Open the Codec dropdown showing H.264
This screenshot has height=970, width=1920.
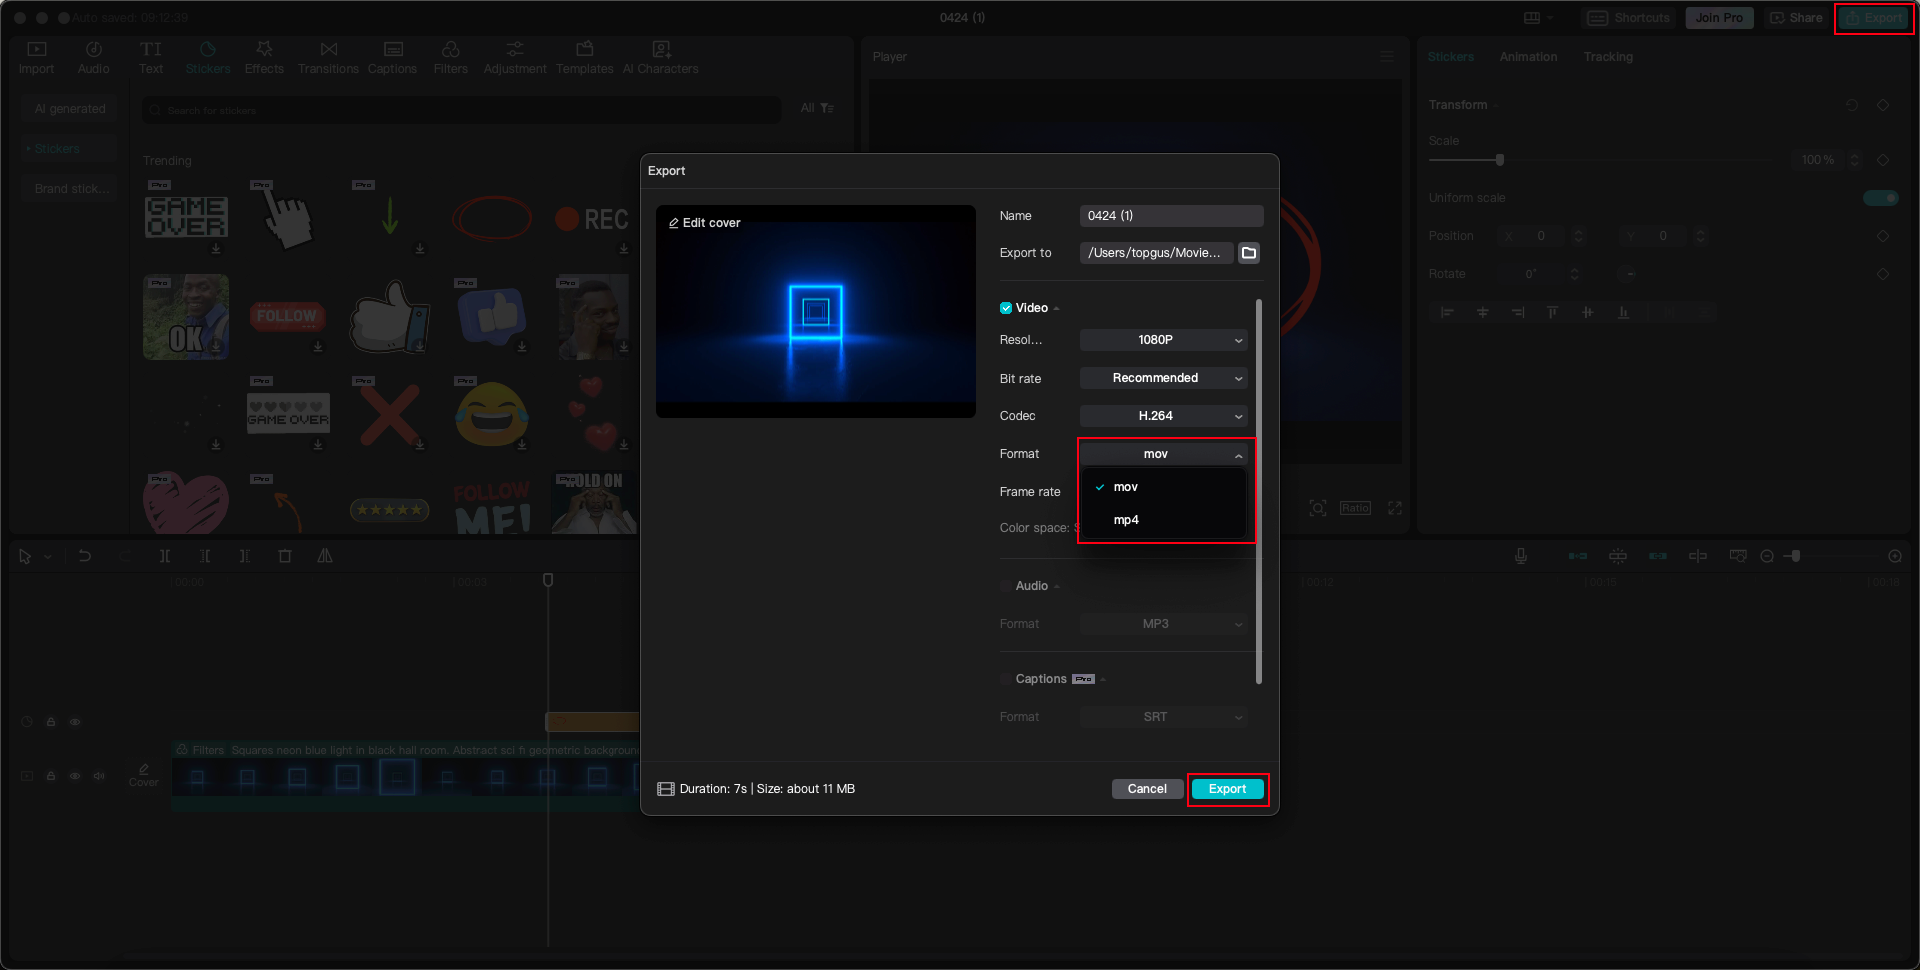pos(1164,416)
